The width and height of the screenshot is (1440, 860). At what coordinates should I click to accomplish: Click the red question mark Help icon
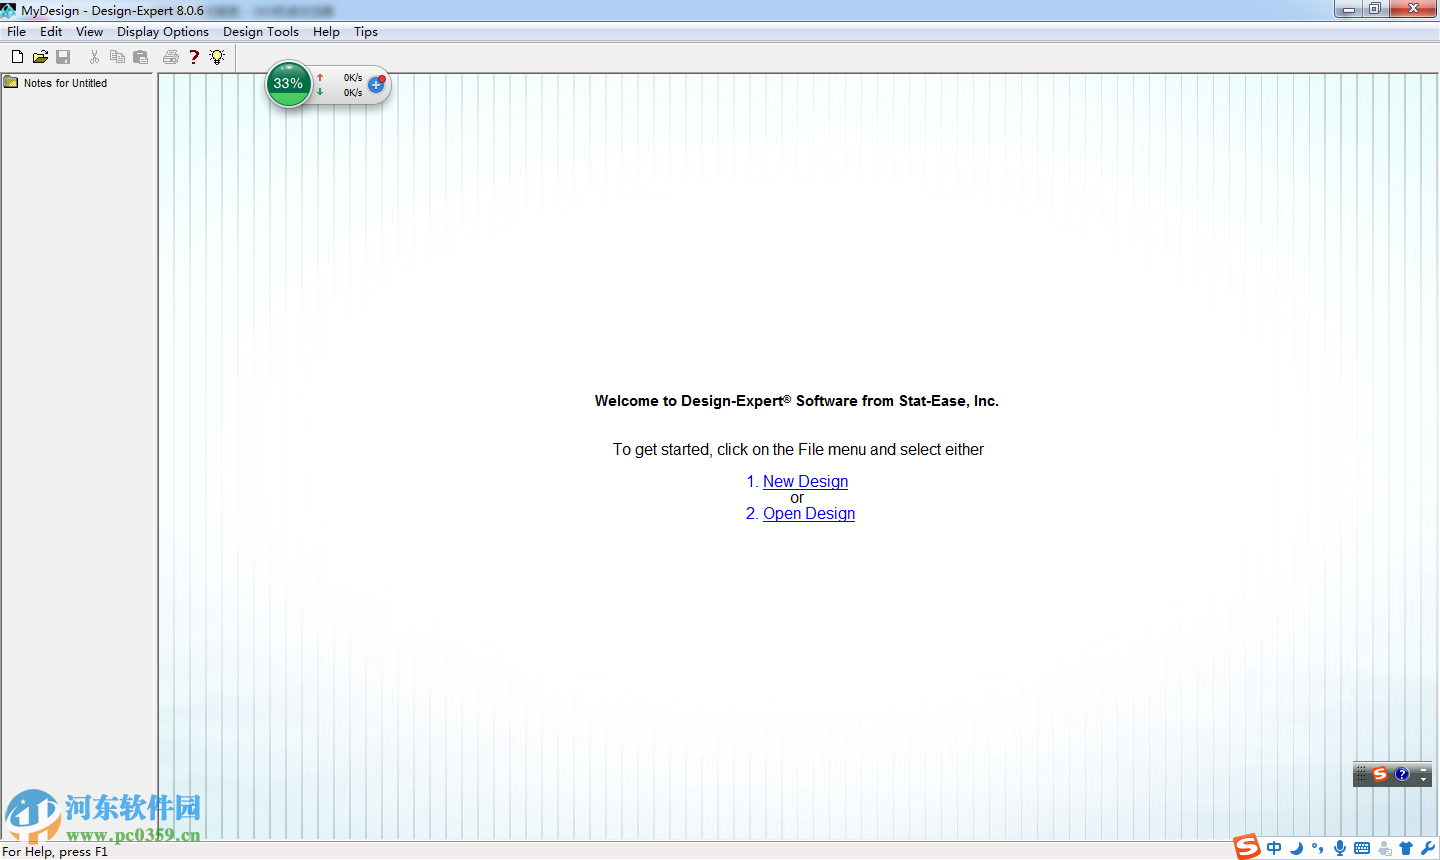point(194,57)
